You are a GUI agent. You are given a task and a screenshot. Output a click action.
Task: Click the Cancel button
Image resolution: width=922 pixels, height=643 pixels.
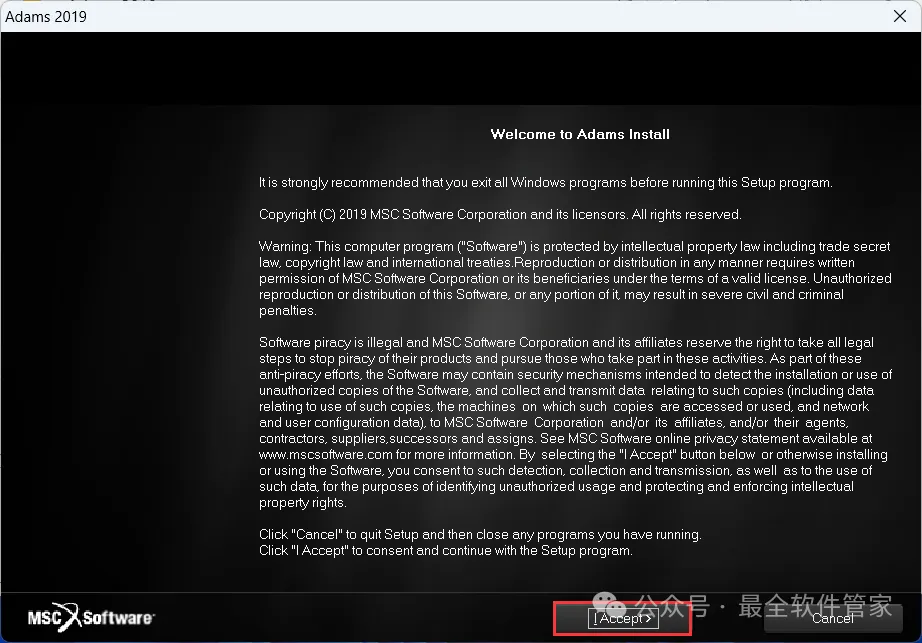coord(833,618)
